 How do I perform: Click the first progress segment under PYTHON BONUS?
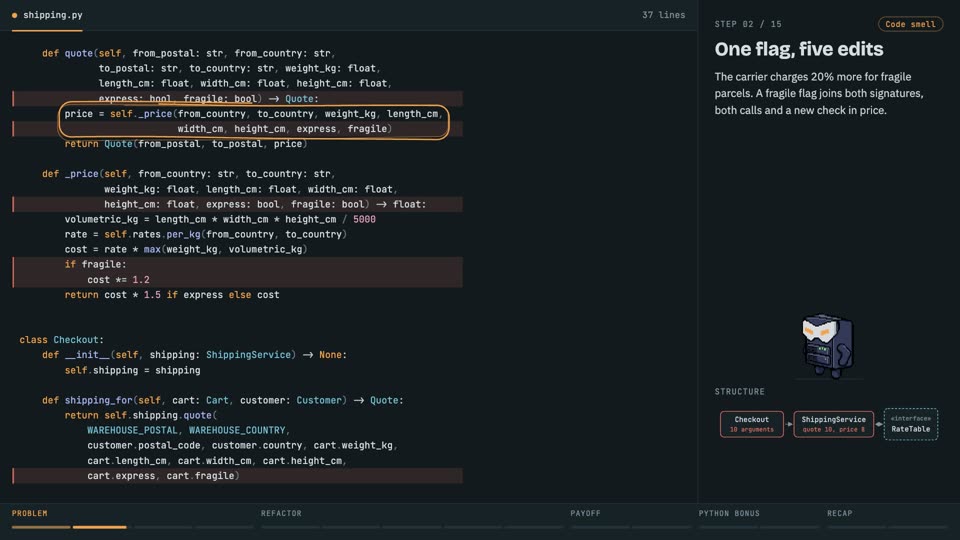point(729,527)
